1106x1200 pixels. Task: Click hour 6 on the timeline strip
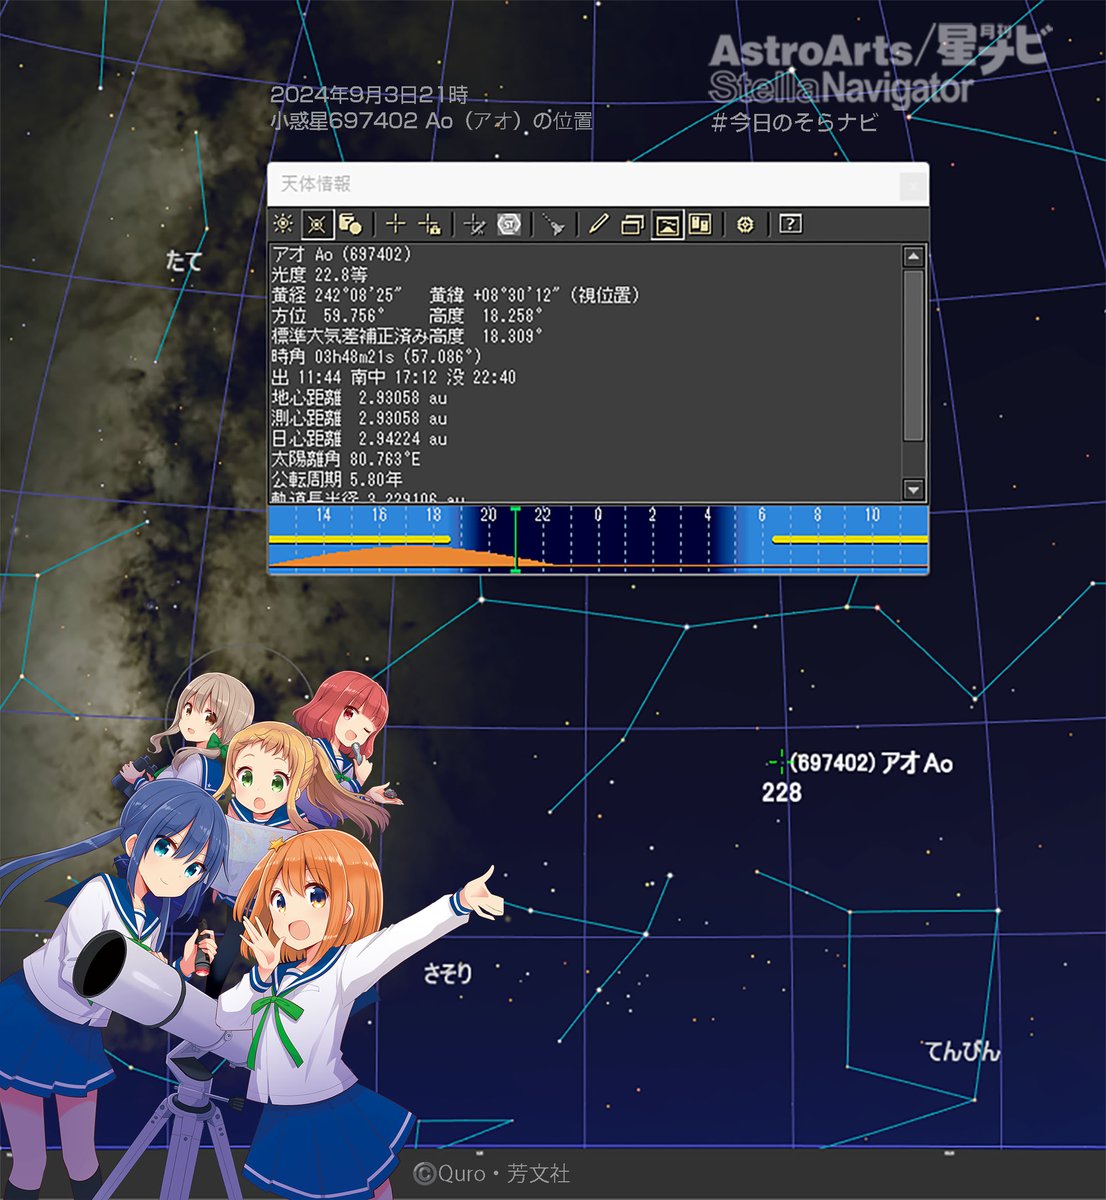(762, 515)
